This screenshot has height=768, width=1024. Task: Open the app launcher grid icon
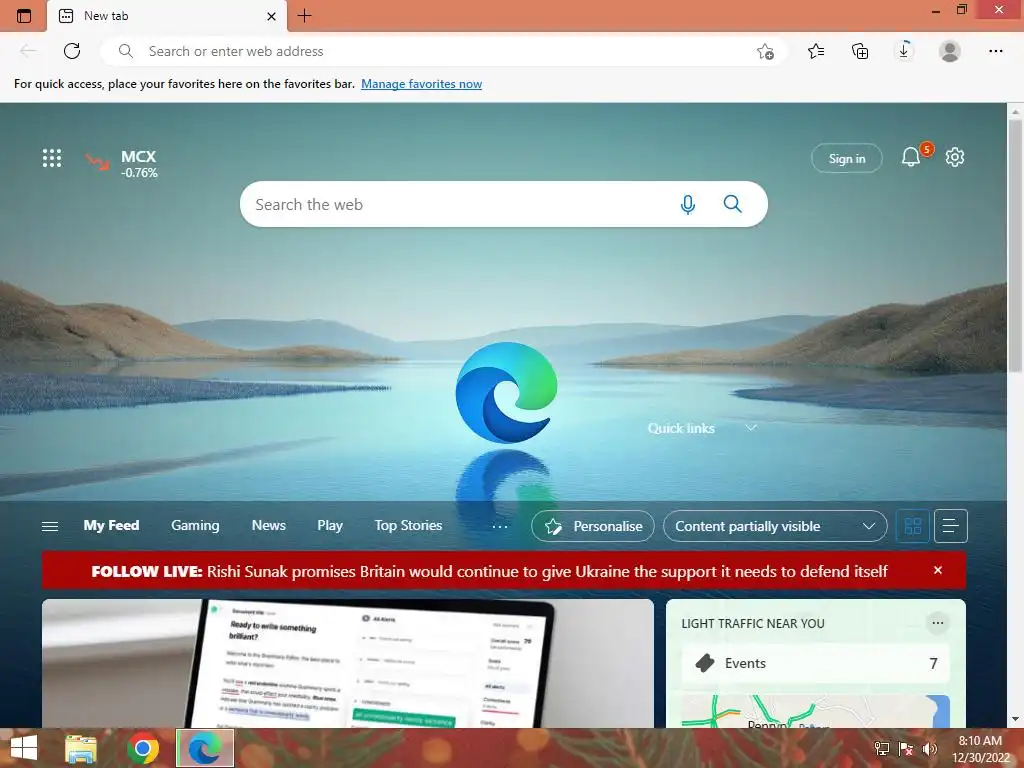click(x=52, y=158)
